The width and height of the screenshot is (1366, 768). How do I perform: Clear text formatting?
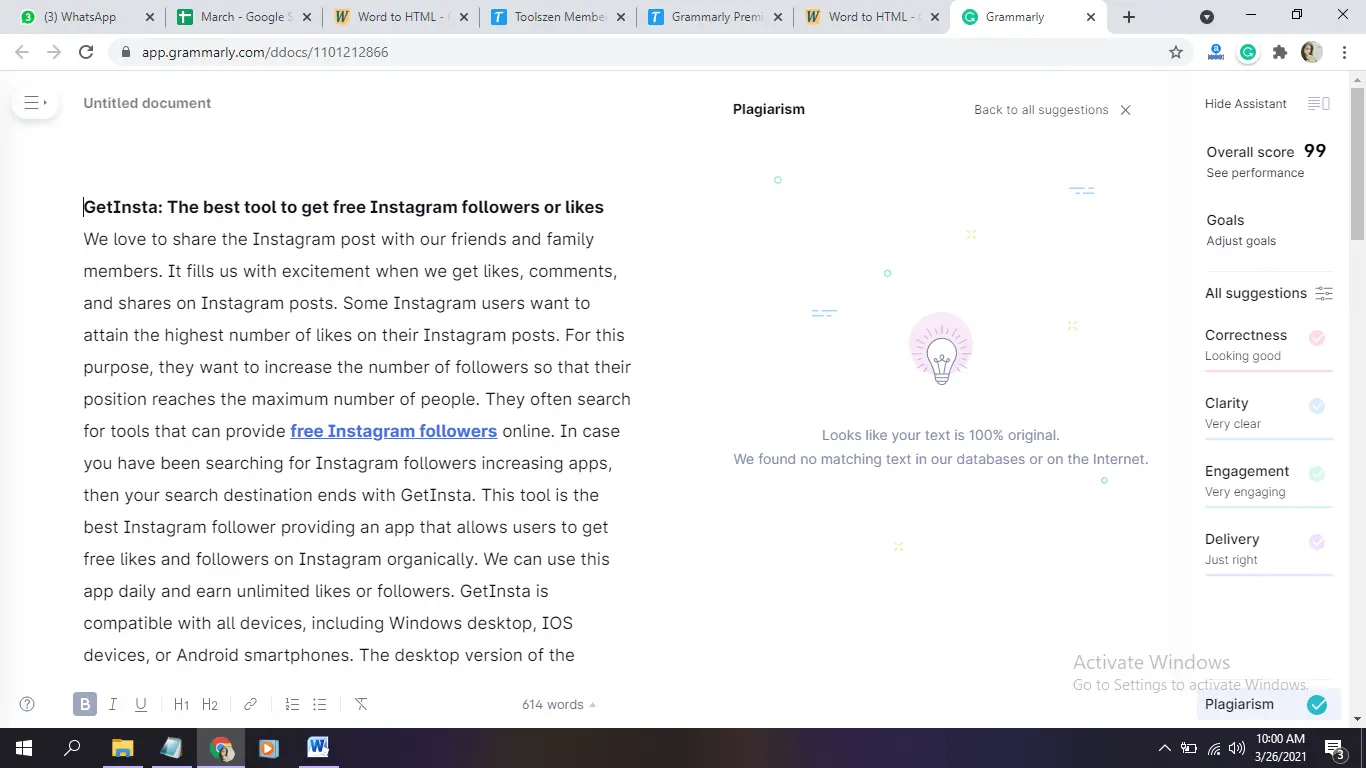[361, 704]
